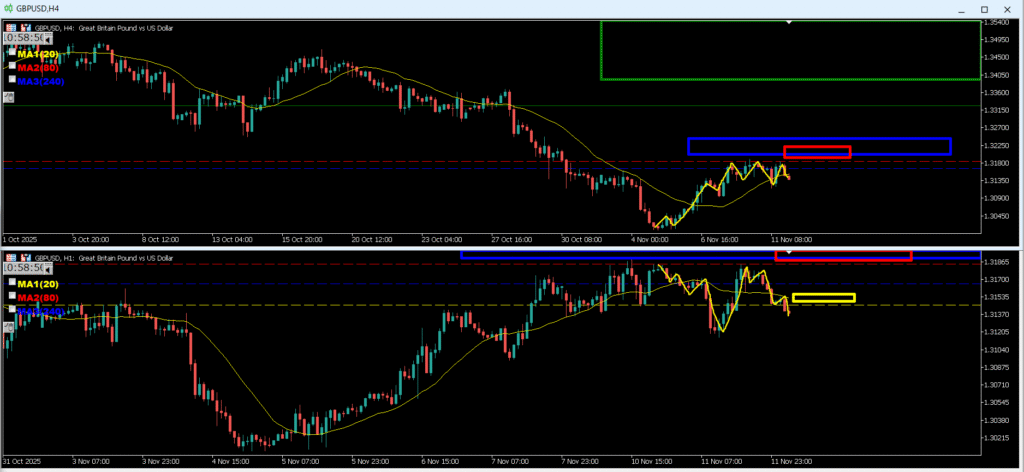Screen dimensions: 1024x472
Task: Select the chart shift triangle on H1 chart
Action: click(789, 252)
